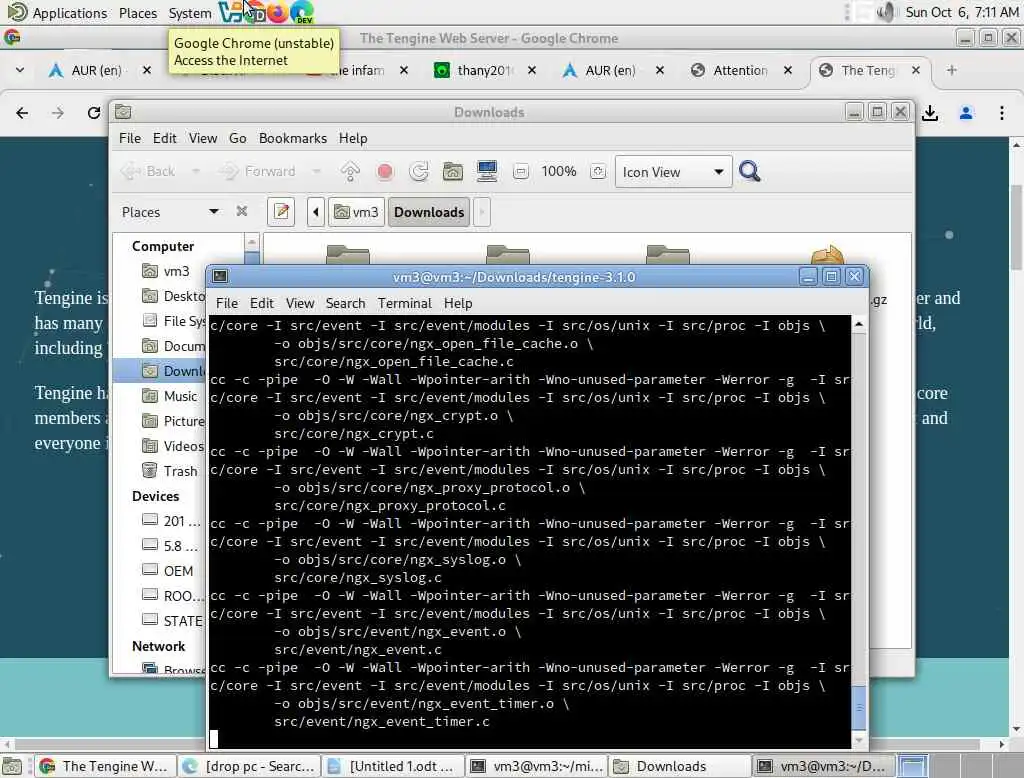Open Terminal menu in terminal window
Viewport: 1024px width, 778px height.
tap(404, 303)
